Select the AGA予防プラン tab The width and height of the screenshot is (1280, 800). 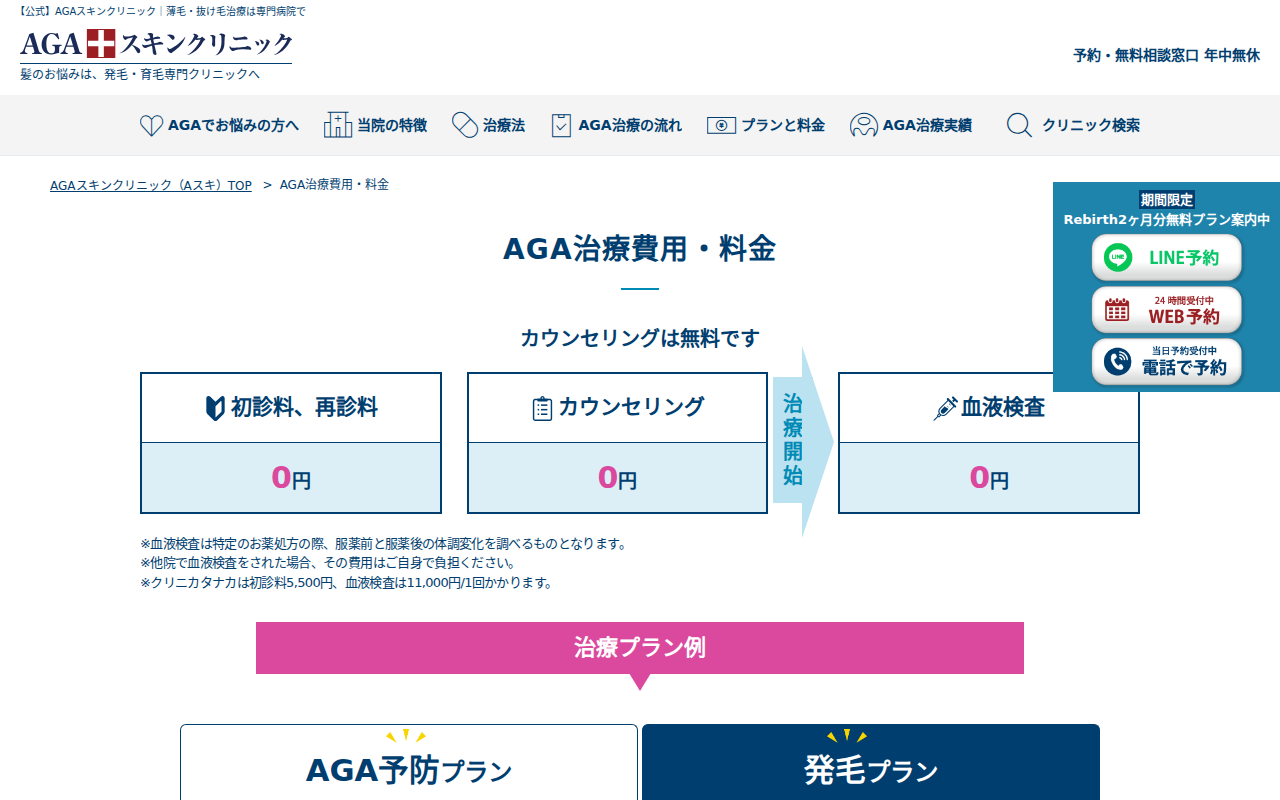pos(409,762)
